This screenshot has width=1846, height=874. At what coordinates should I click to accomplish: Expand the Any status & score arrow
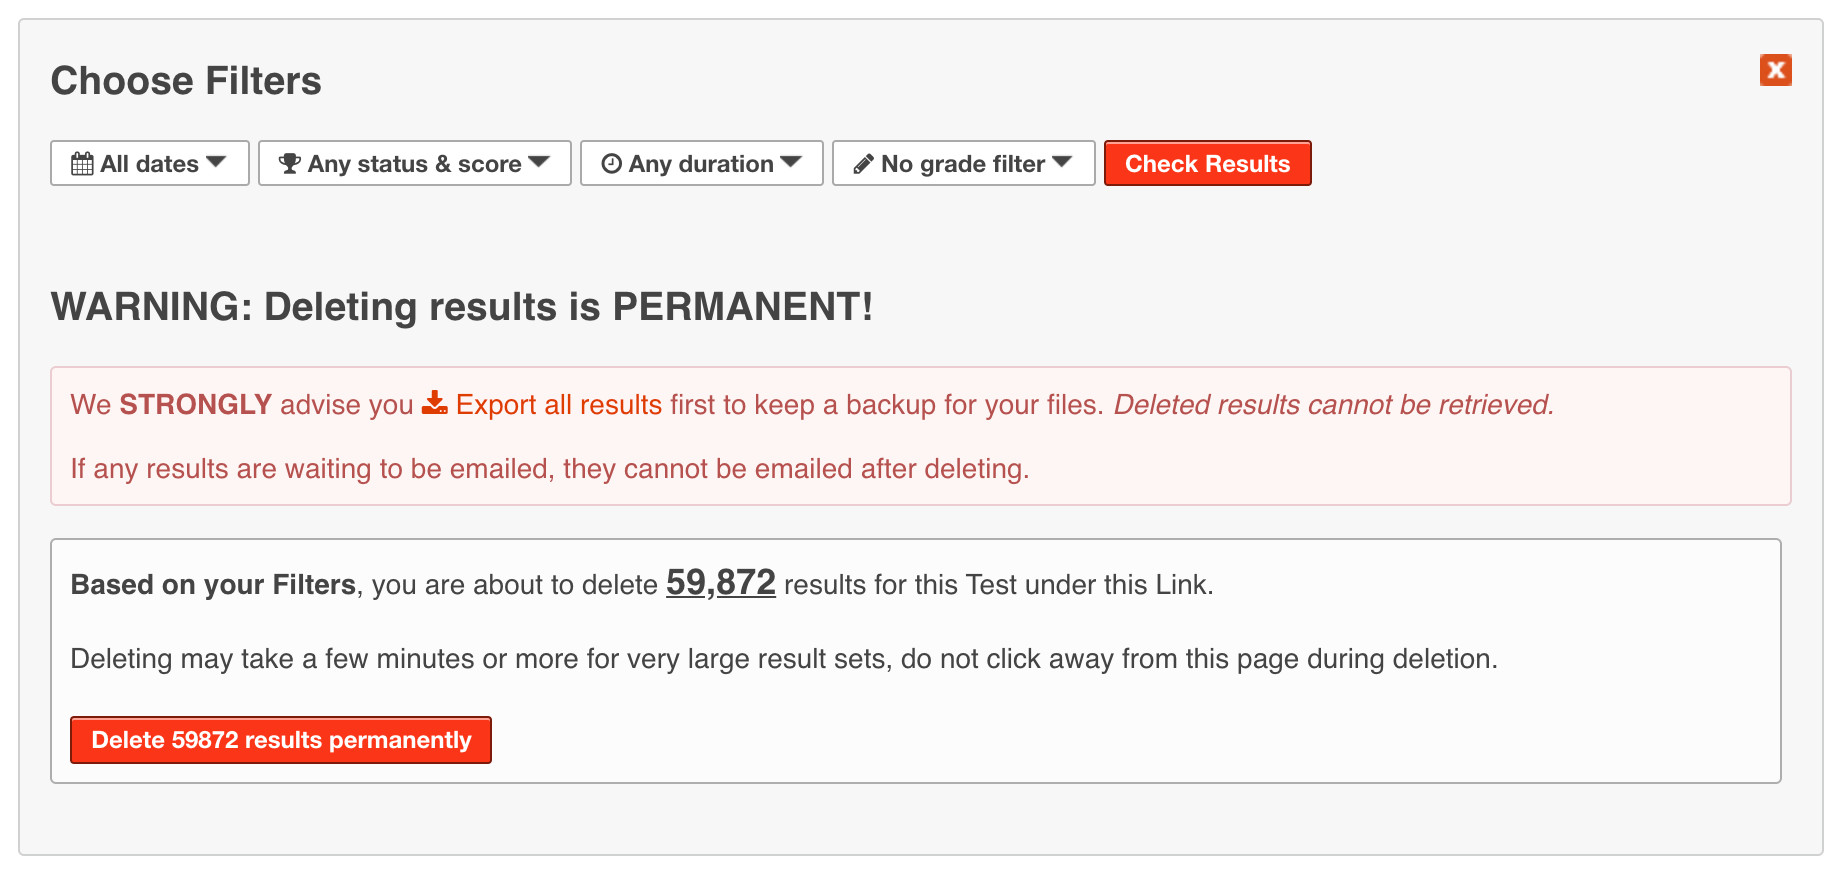539,163
